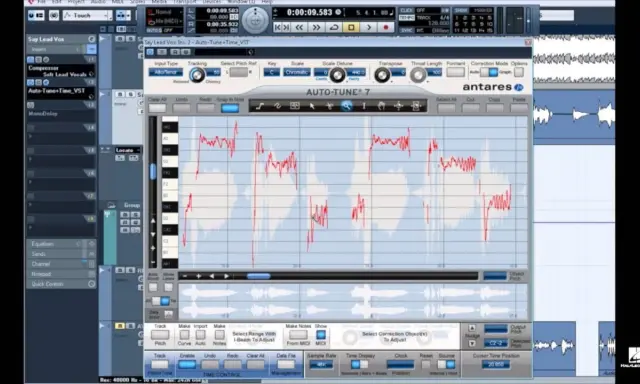Click the Cut button in Auto-Tune
Image resolution: width=640 pixels, height=384 pixels.
click(471, 108)
